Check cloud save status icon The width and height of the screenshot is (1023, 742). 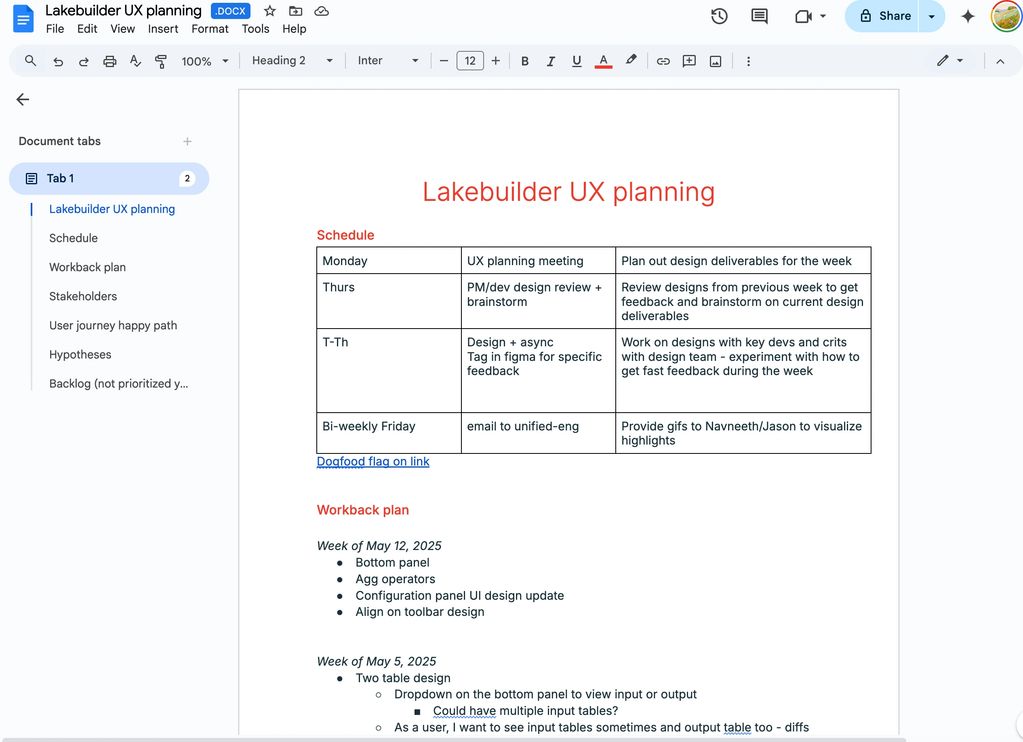pyautogui.click(x=322, y=11)
